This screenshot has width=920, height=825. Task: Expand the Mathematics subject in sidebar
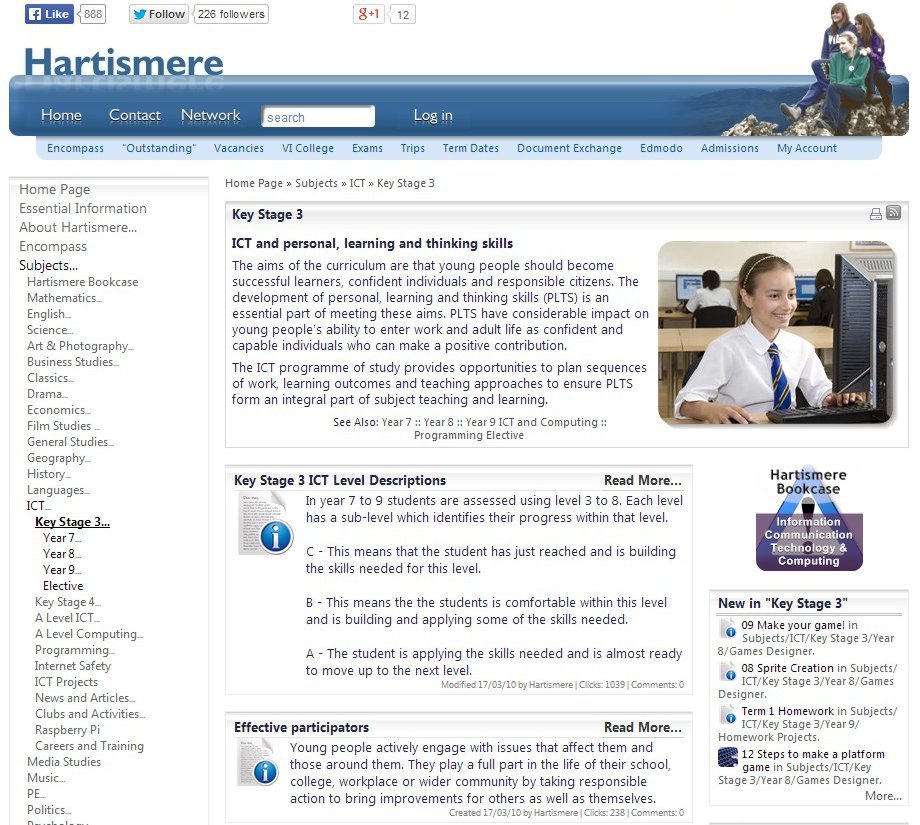63,298
